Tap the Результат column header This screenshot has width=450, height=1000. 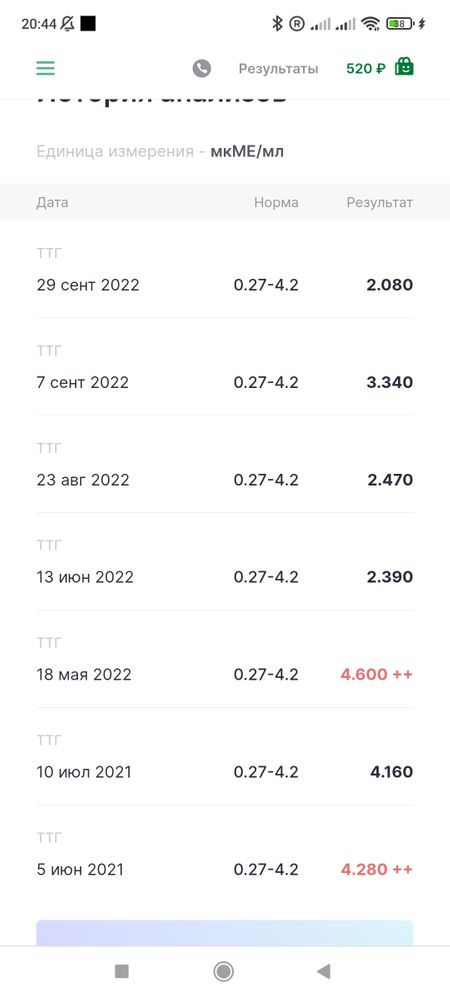pyautogui.click(x=380, y=202)
